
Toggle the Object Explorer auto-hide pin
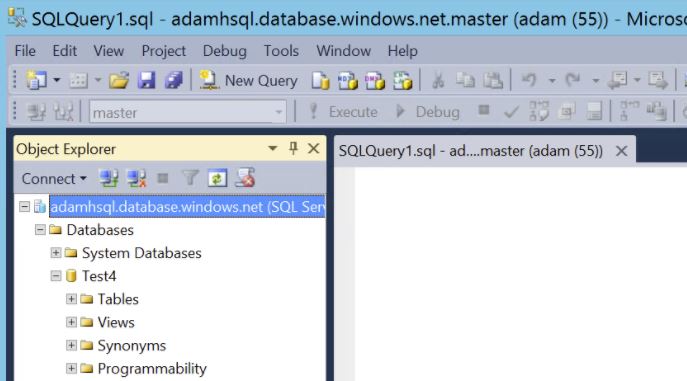[x=293, y=148]
